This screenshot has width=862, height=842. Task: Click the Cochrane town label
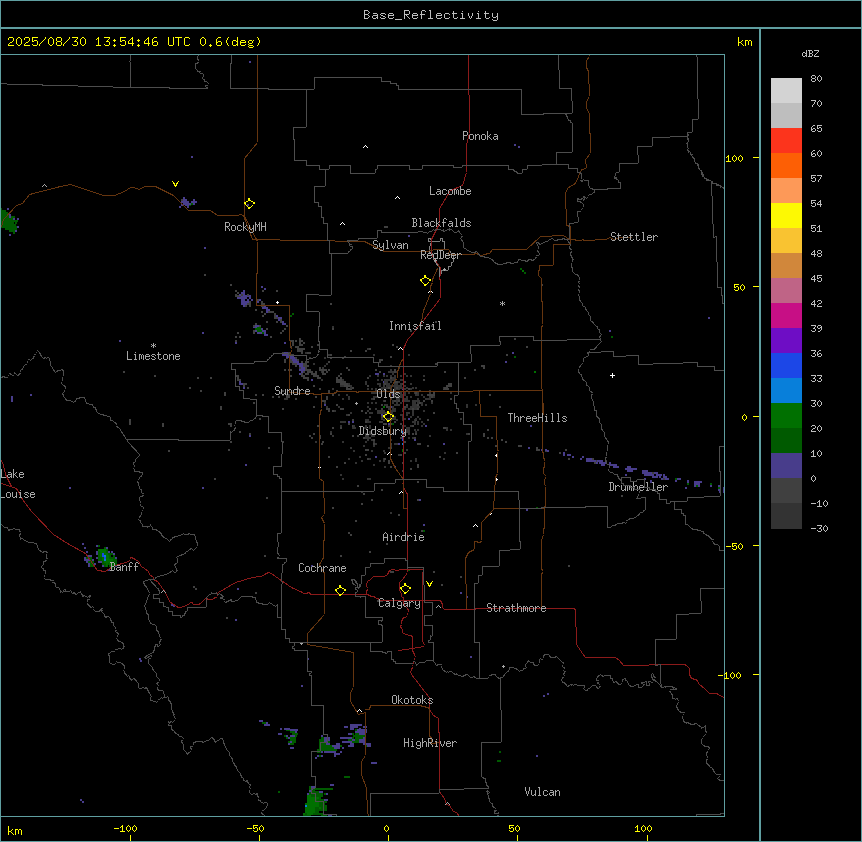tap(322, 568)
